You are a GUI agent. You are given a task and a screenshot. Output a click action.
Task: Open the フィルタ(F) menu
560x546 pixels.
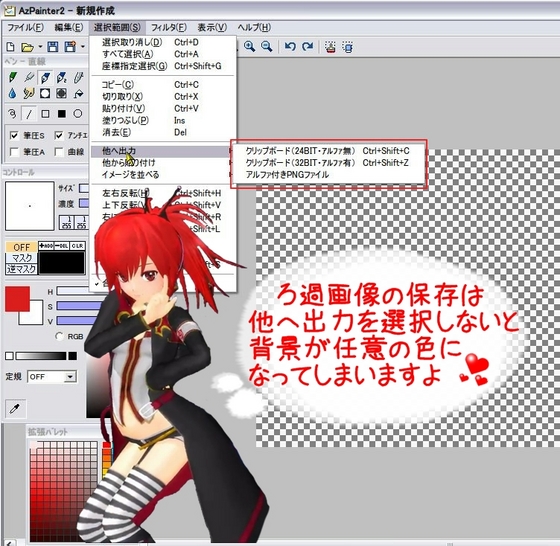click(x=169, y=27)
